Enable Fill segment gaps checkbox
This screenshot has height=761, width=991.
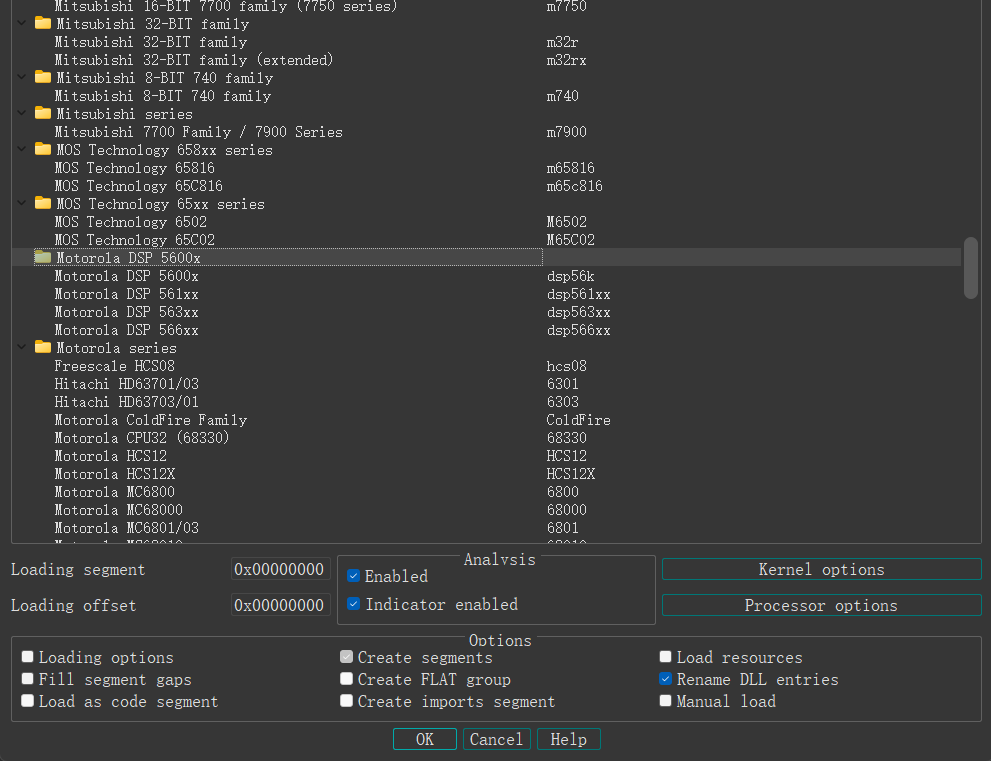(27, 679)
